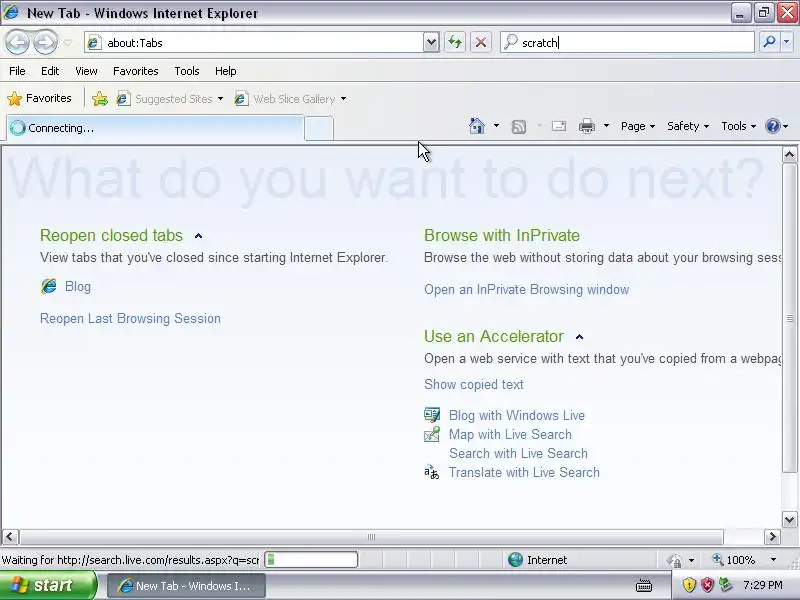Open the Favorites star button

[x=39, y=98]
